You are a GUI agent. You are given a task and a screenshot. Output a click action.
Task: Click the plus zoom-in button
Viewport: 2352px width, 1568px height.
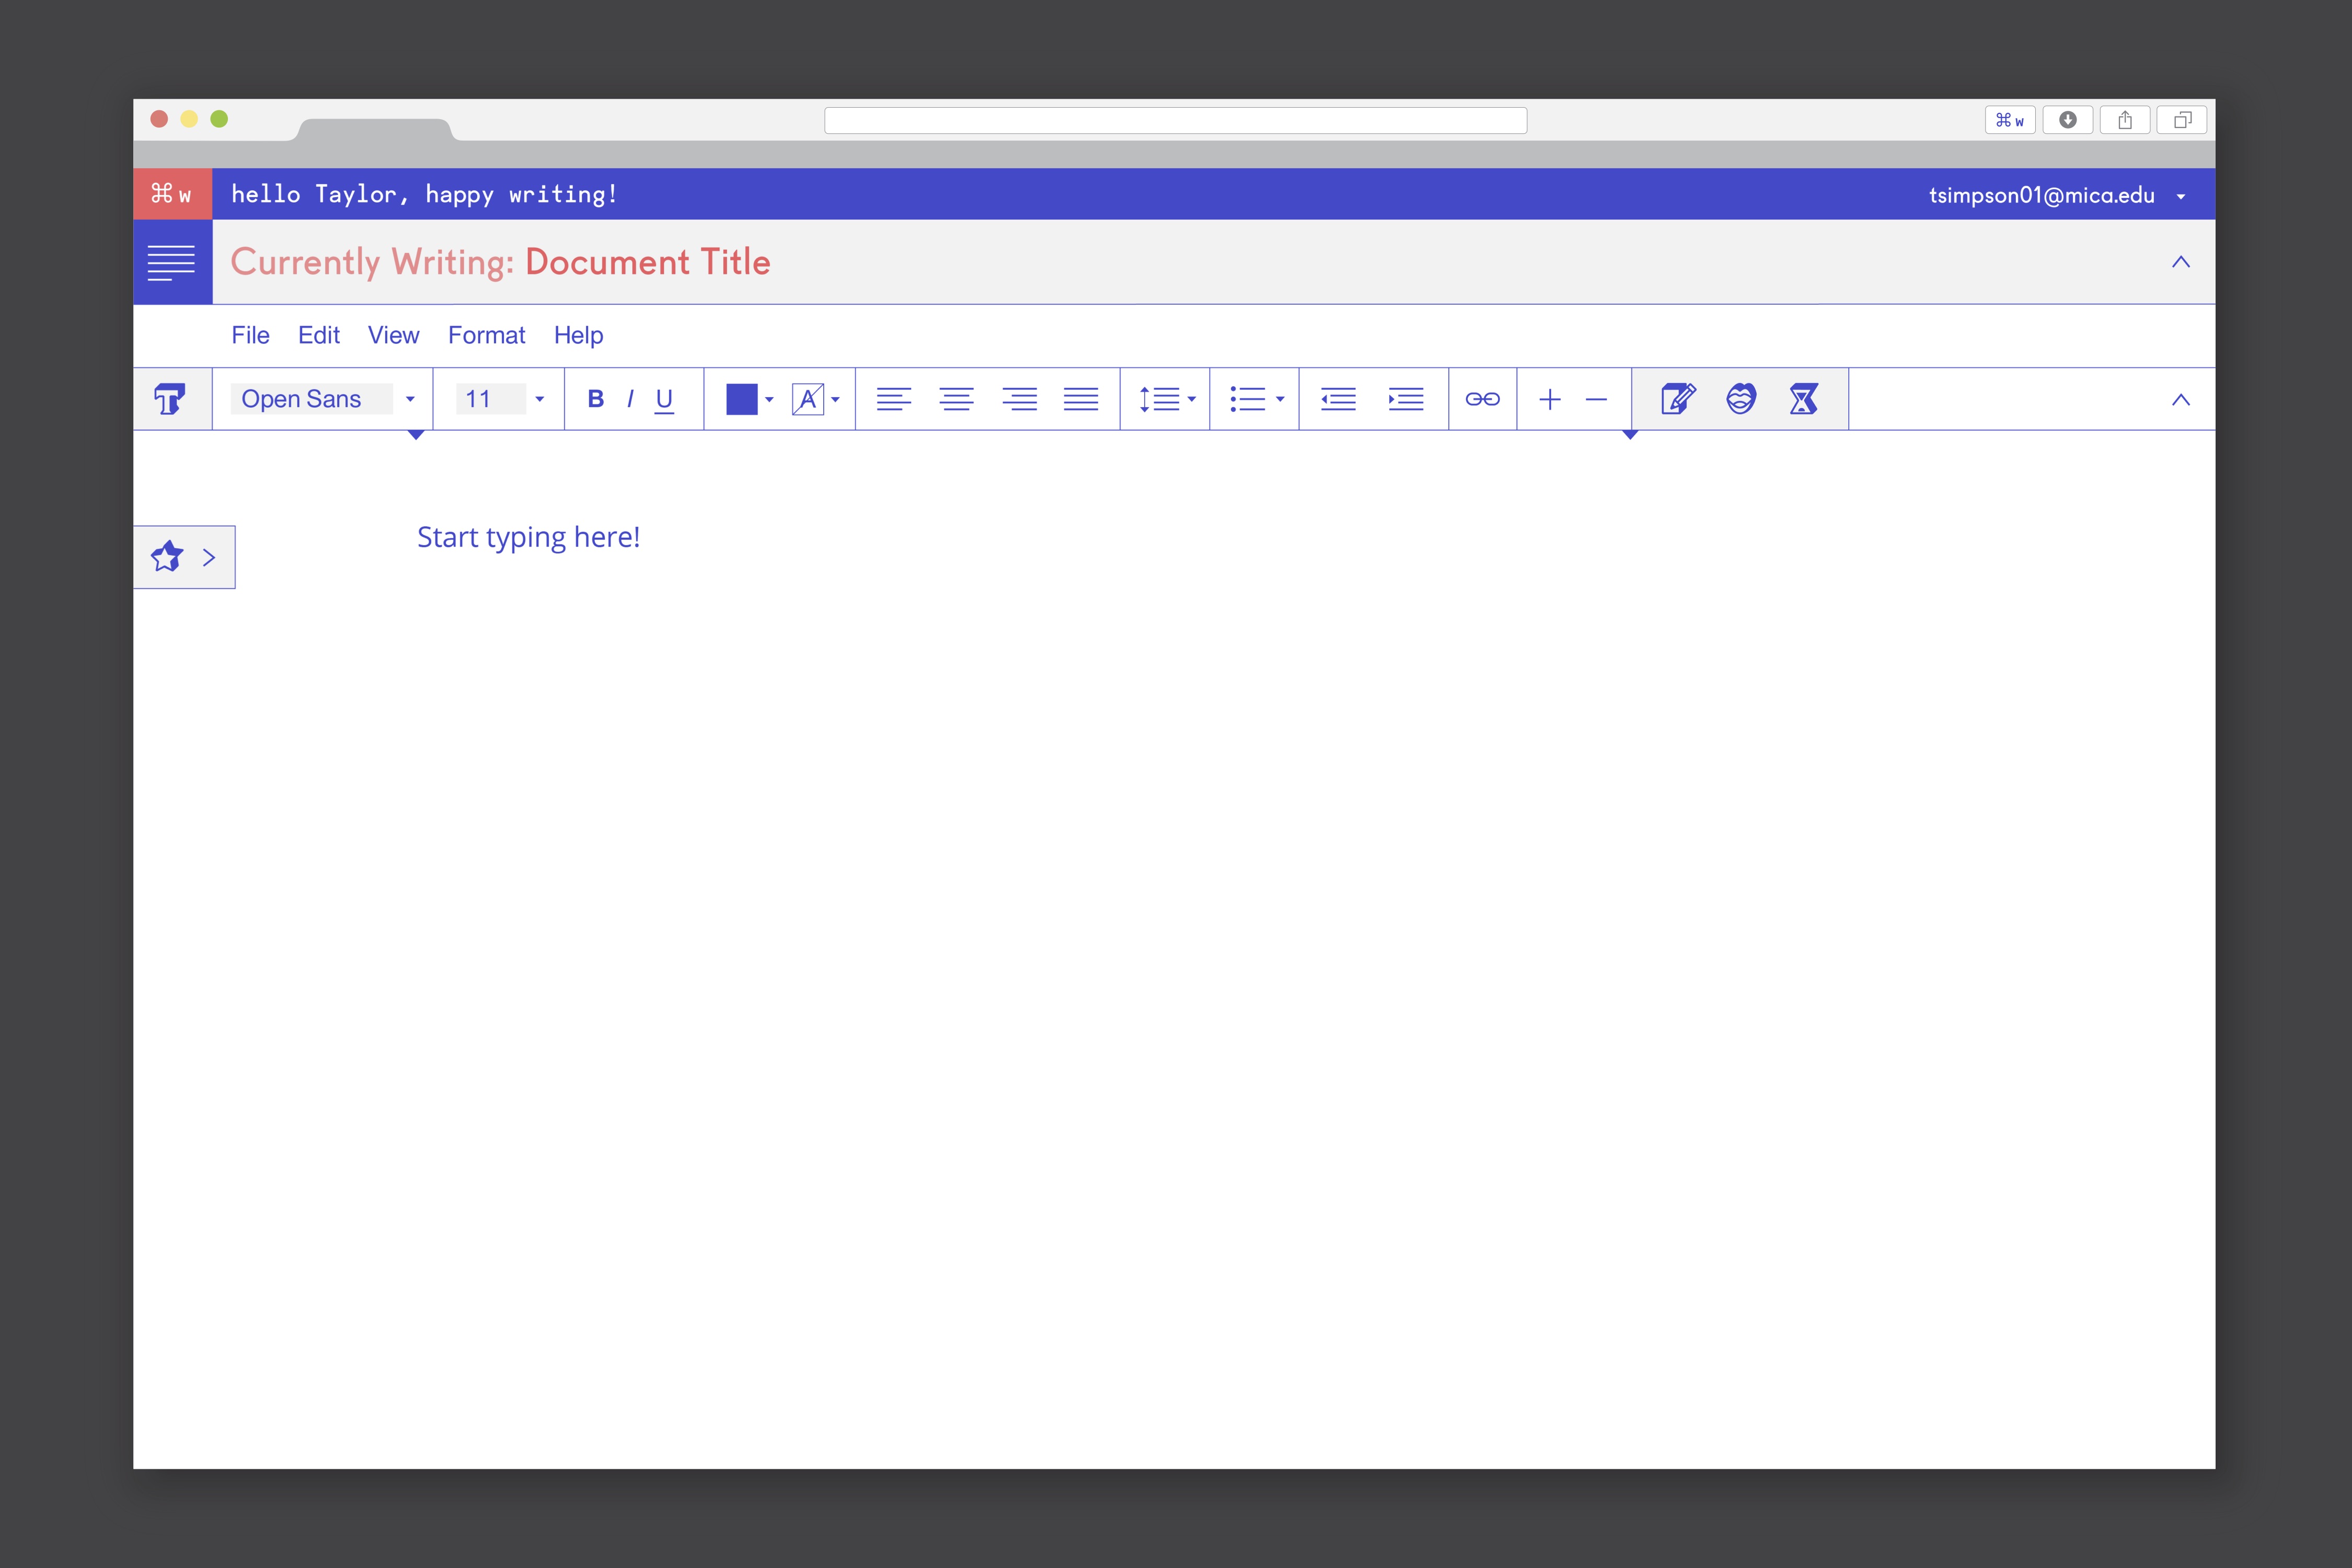point(1550,399)
